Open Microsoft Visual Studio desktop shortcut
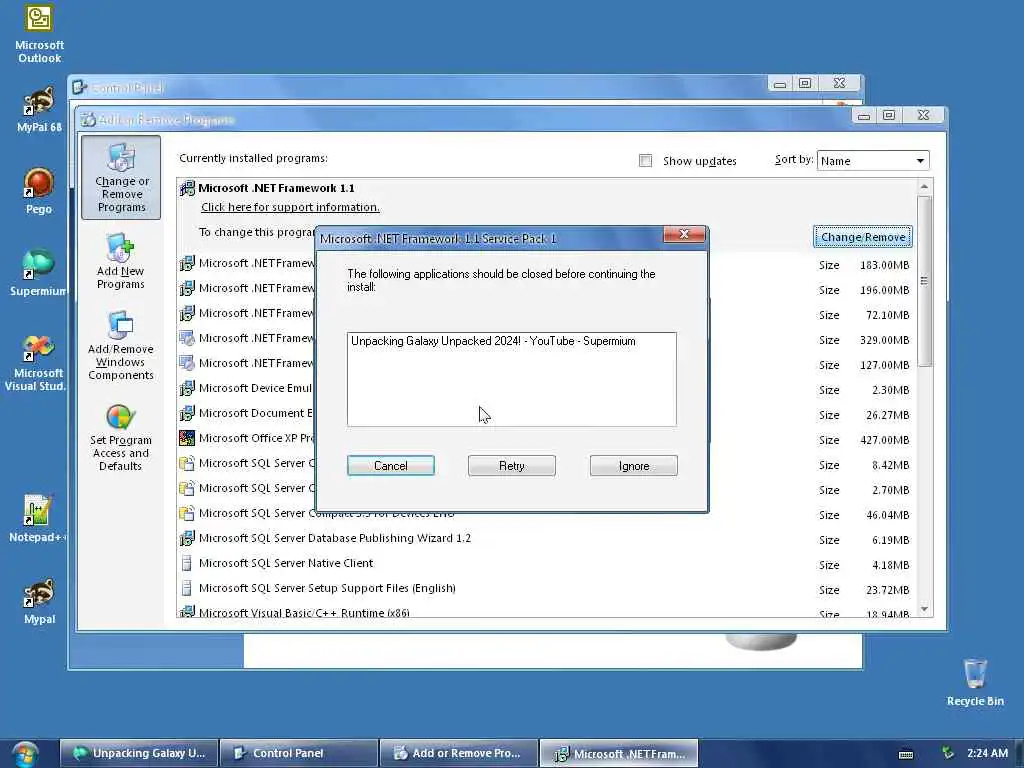This screenshot has height=768, width=1024. coord(37,363)
